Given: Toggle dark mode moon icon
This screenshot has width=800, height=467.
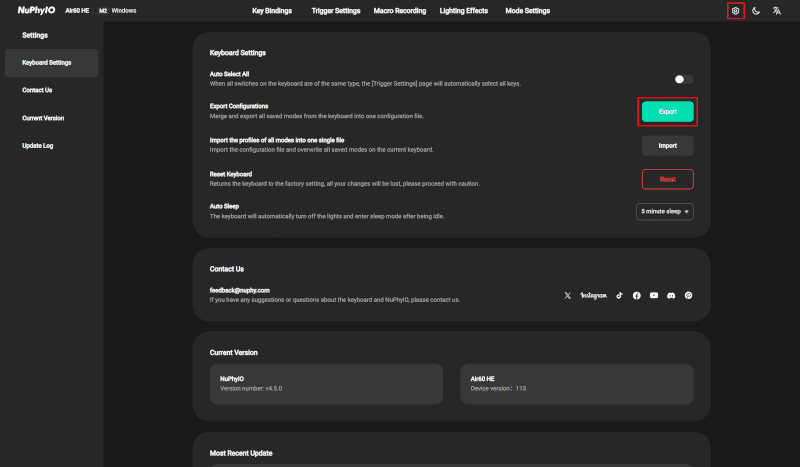Looking at the screenshot, I should pos(756,11).
